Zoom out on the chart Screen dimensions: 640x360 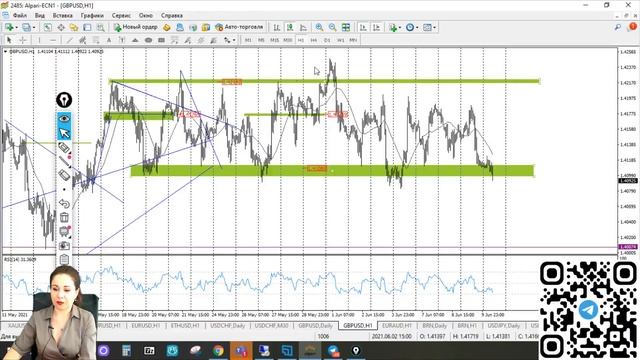(x=333, y=27)
